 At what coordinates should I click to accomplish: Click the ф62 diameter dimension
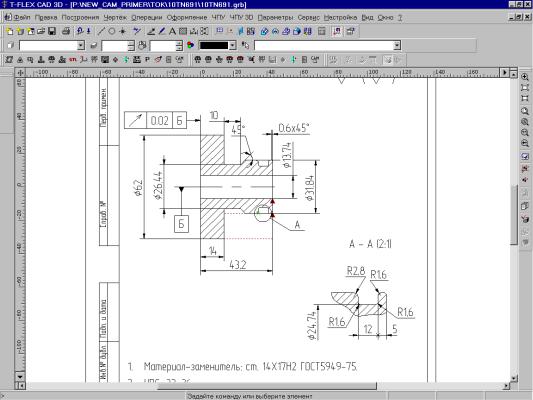click(138, 188)
